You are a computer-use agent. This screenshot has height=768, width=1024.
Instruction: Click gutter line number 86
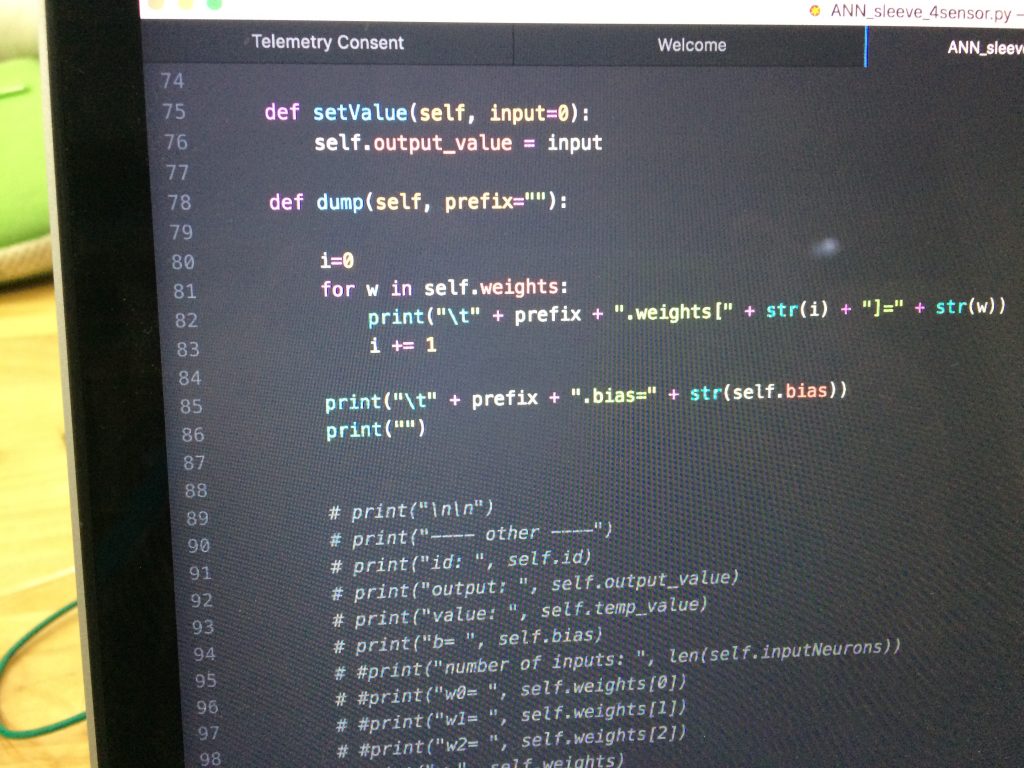[x=193, y=434]
